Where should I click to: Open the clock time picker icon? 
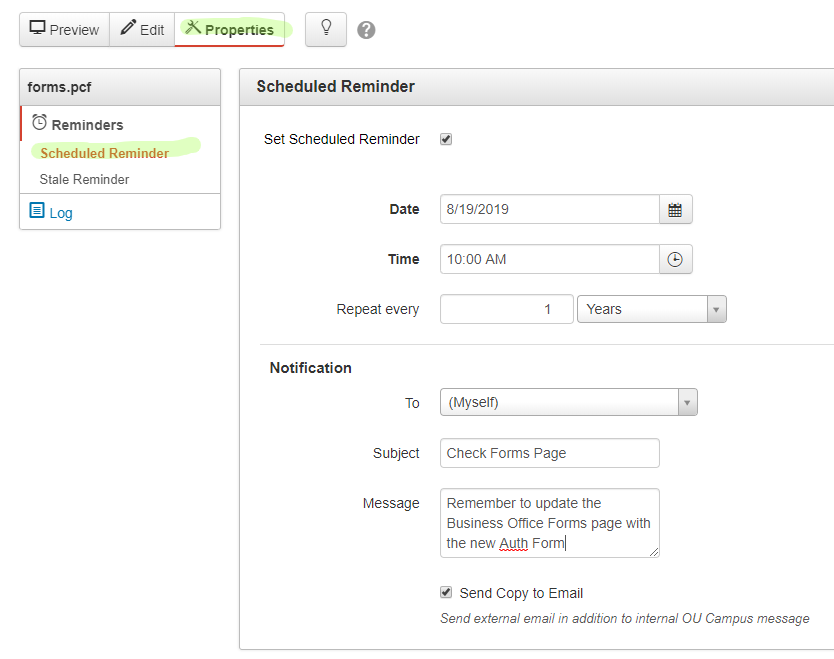[675, 260]
